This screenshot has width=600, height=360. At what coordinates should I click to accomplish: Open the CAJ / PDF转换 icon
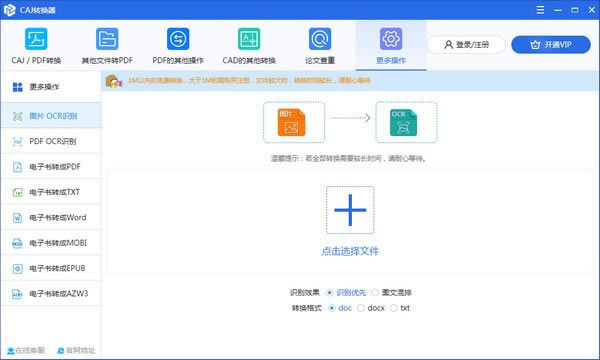(36, 39)
